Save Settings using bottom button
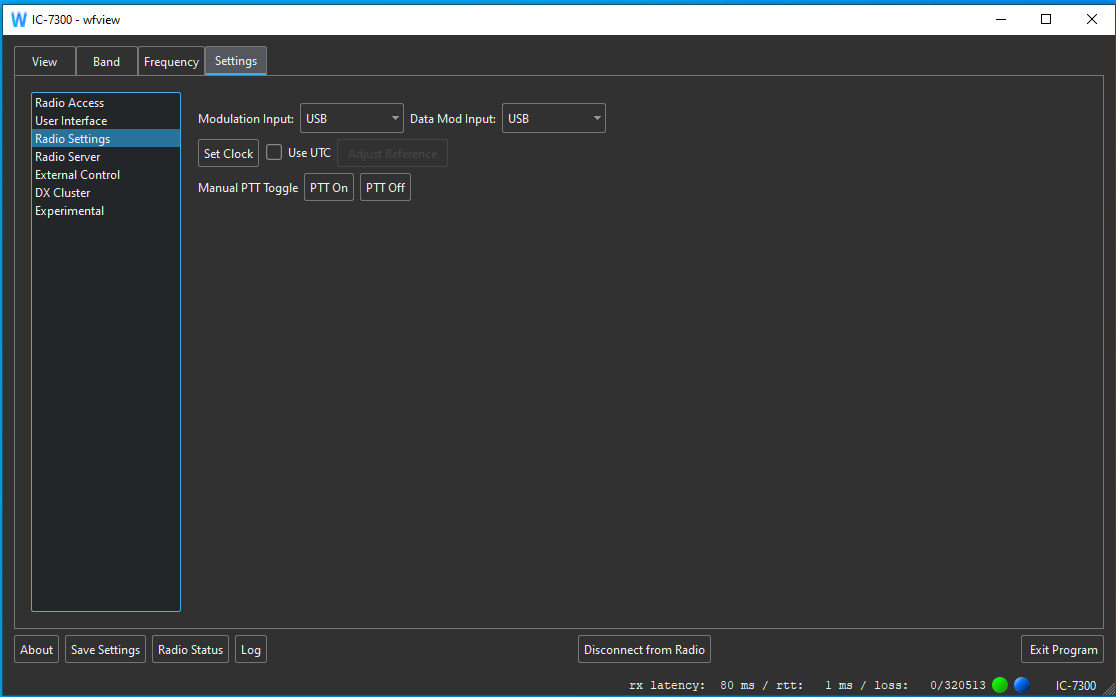Viewport: 1116px width, 697px height. pyautogui.click(x=105, y=650)
